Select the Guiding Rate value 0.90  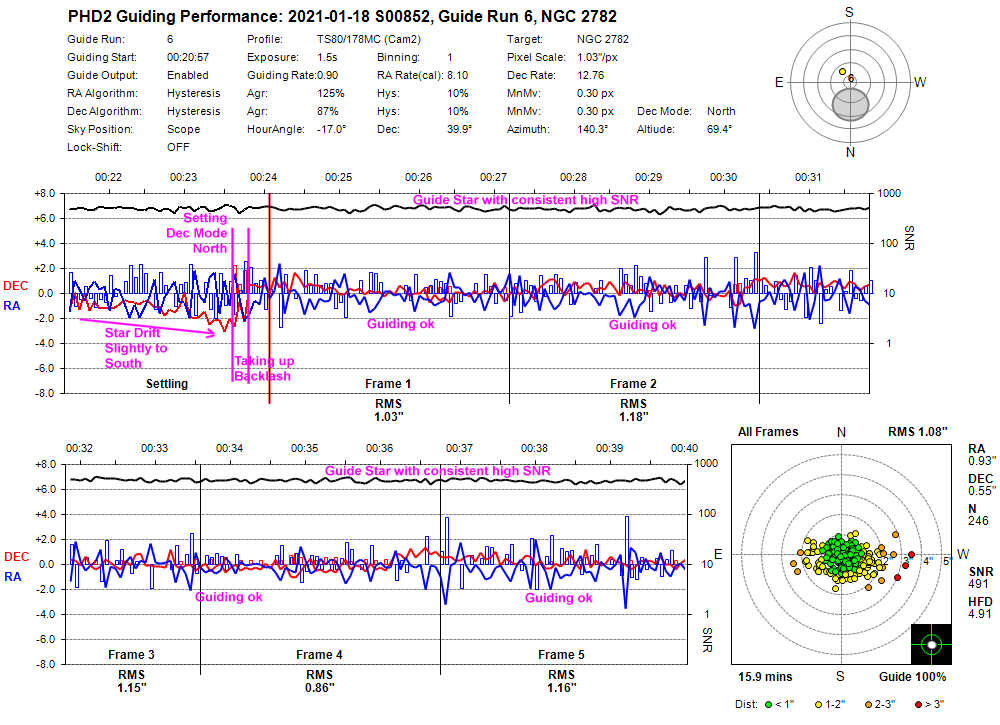[x=328, y=75]
